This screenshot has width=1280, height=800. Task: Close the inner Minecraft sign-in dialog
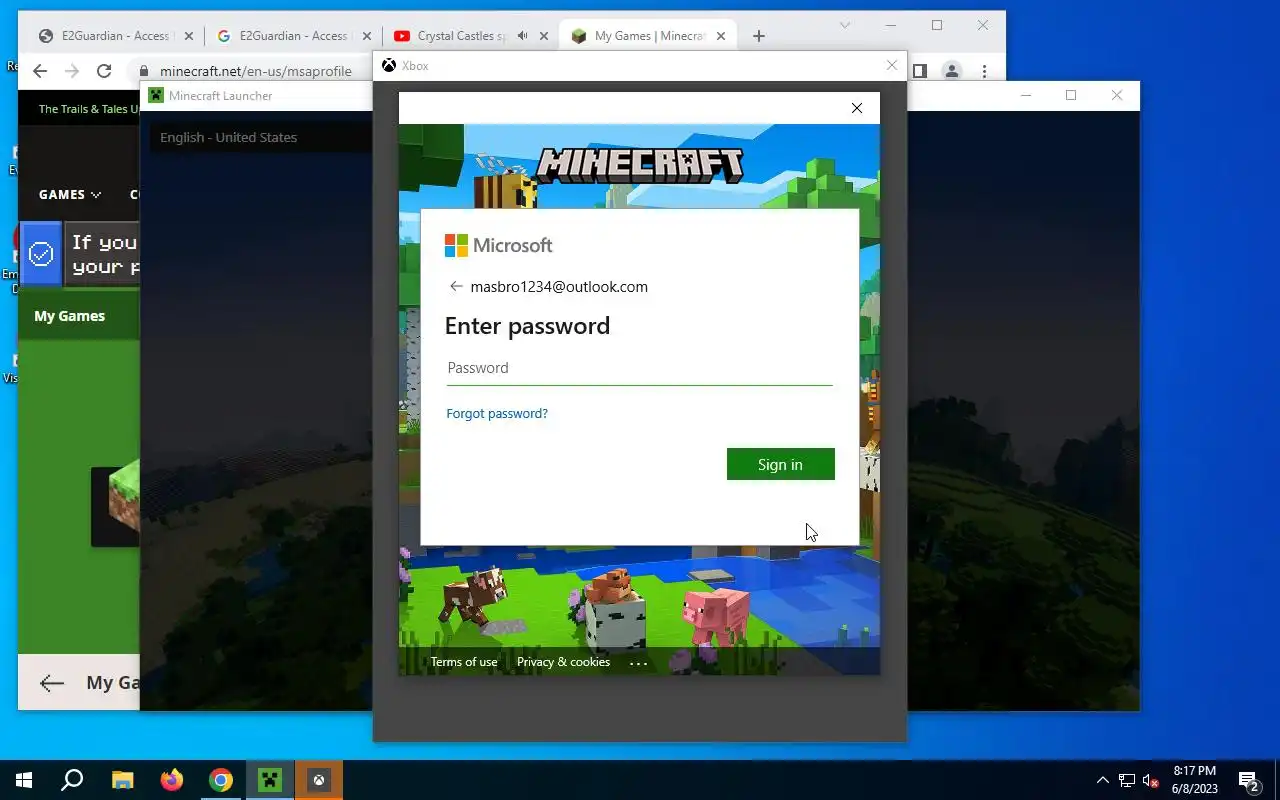(x=857, y=108)
